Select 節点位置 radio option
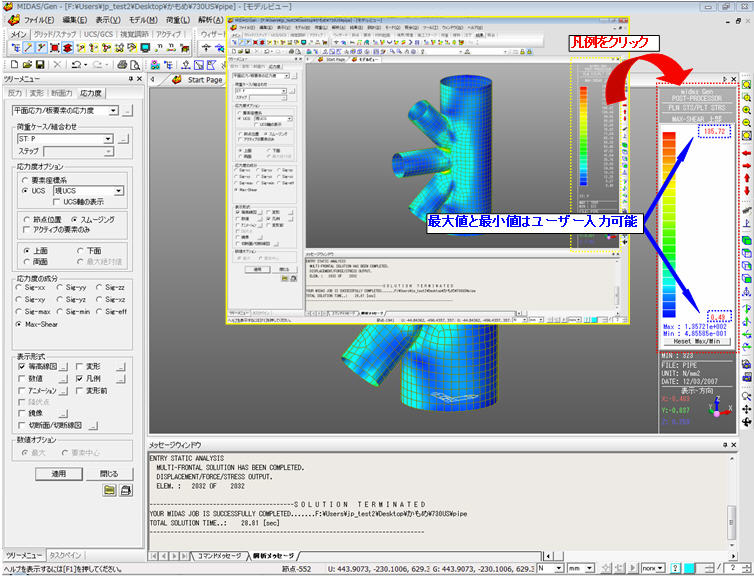The image size is (754, 578). [x=26, y=219]
